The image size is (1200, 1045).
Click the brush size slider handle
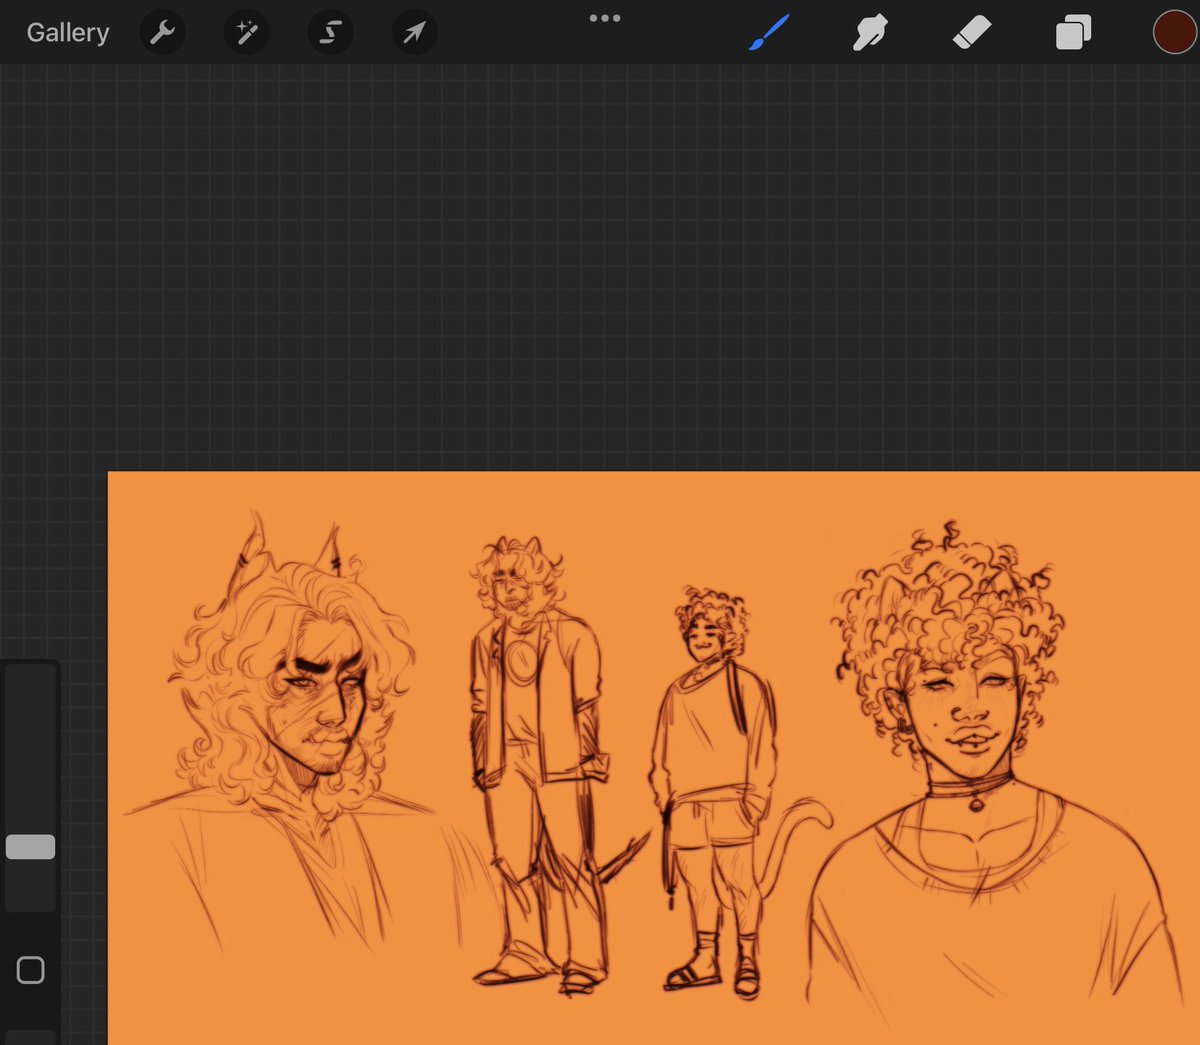click(30, 847)
